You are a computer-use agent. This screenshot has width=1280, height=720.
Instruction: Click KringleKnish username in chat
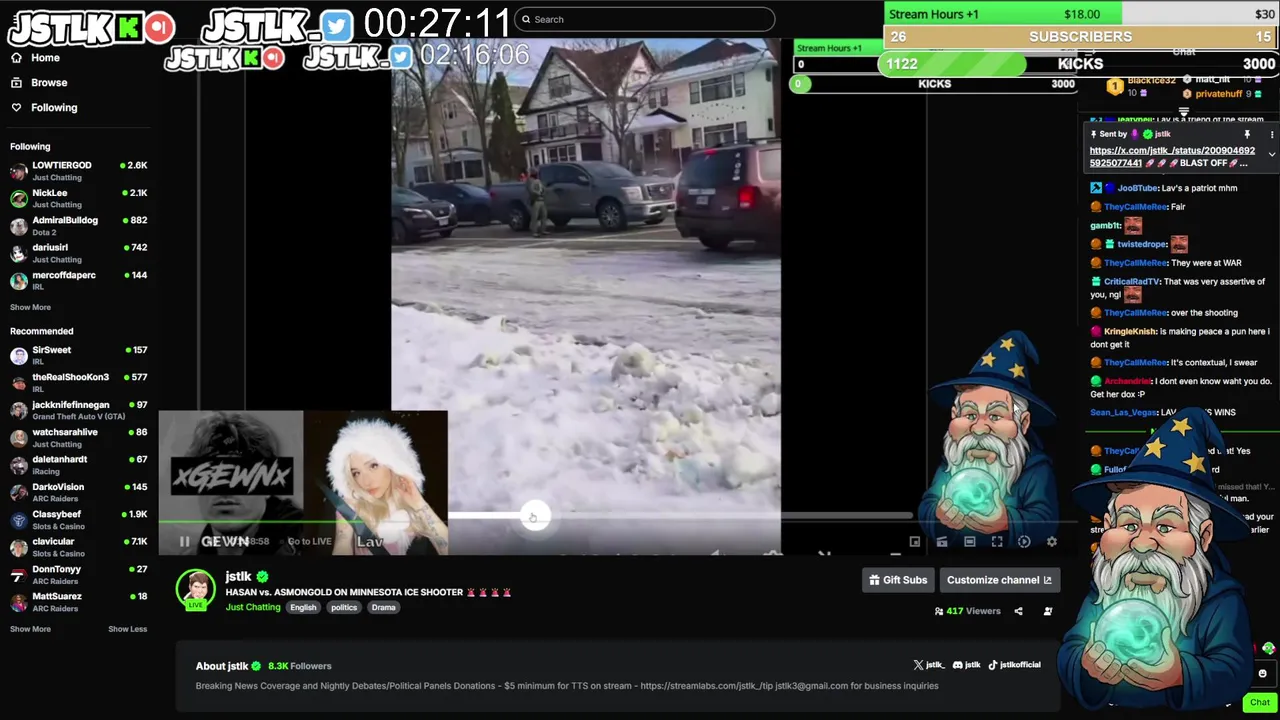pyautogui.click(x=1130, y=332)
